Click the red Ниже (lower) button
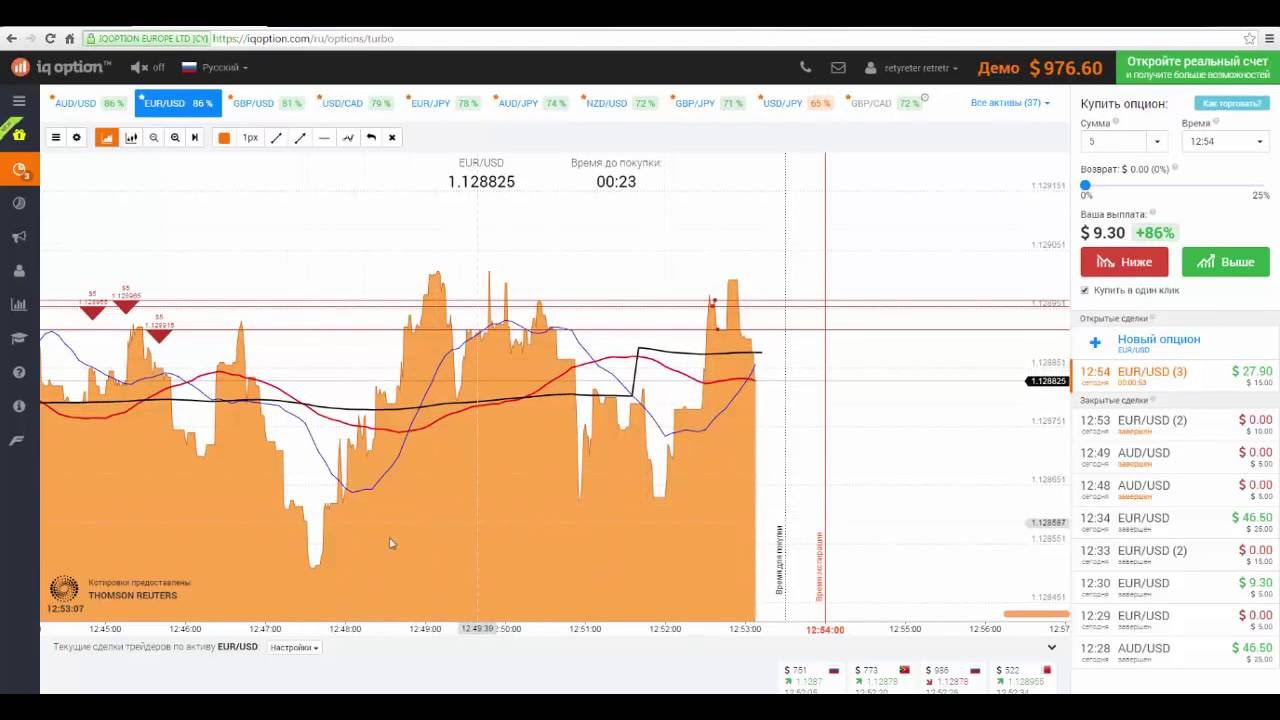The height and width of the screenshot is (720, 1280). [x=1124, y=262]
